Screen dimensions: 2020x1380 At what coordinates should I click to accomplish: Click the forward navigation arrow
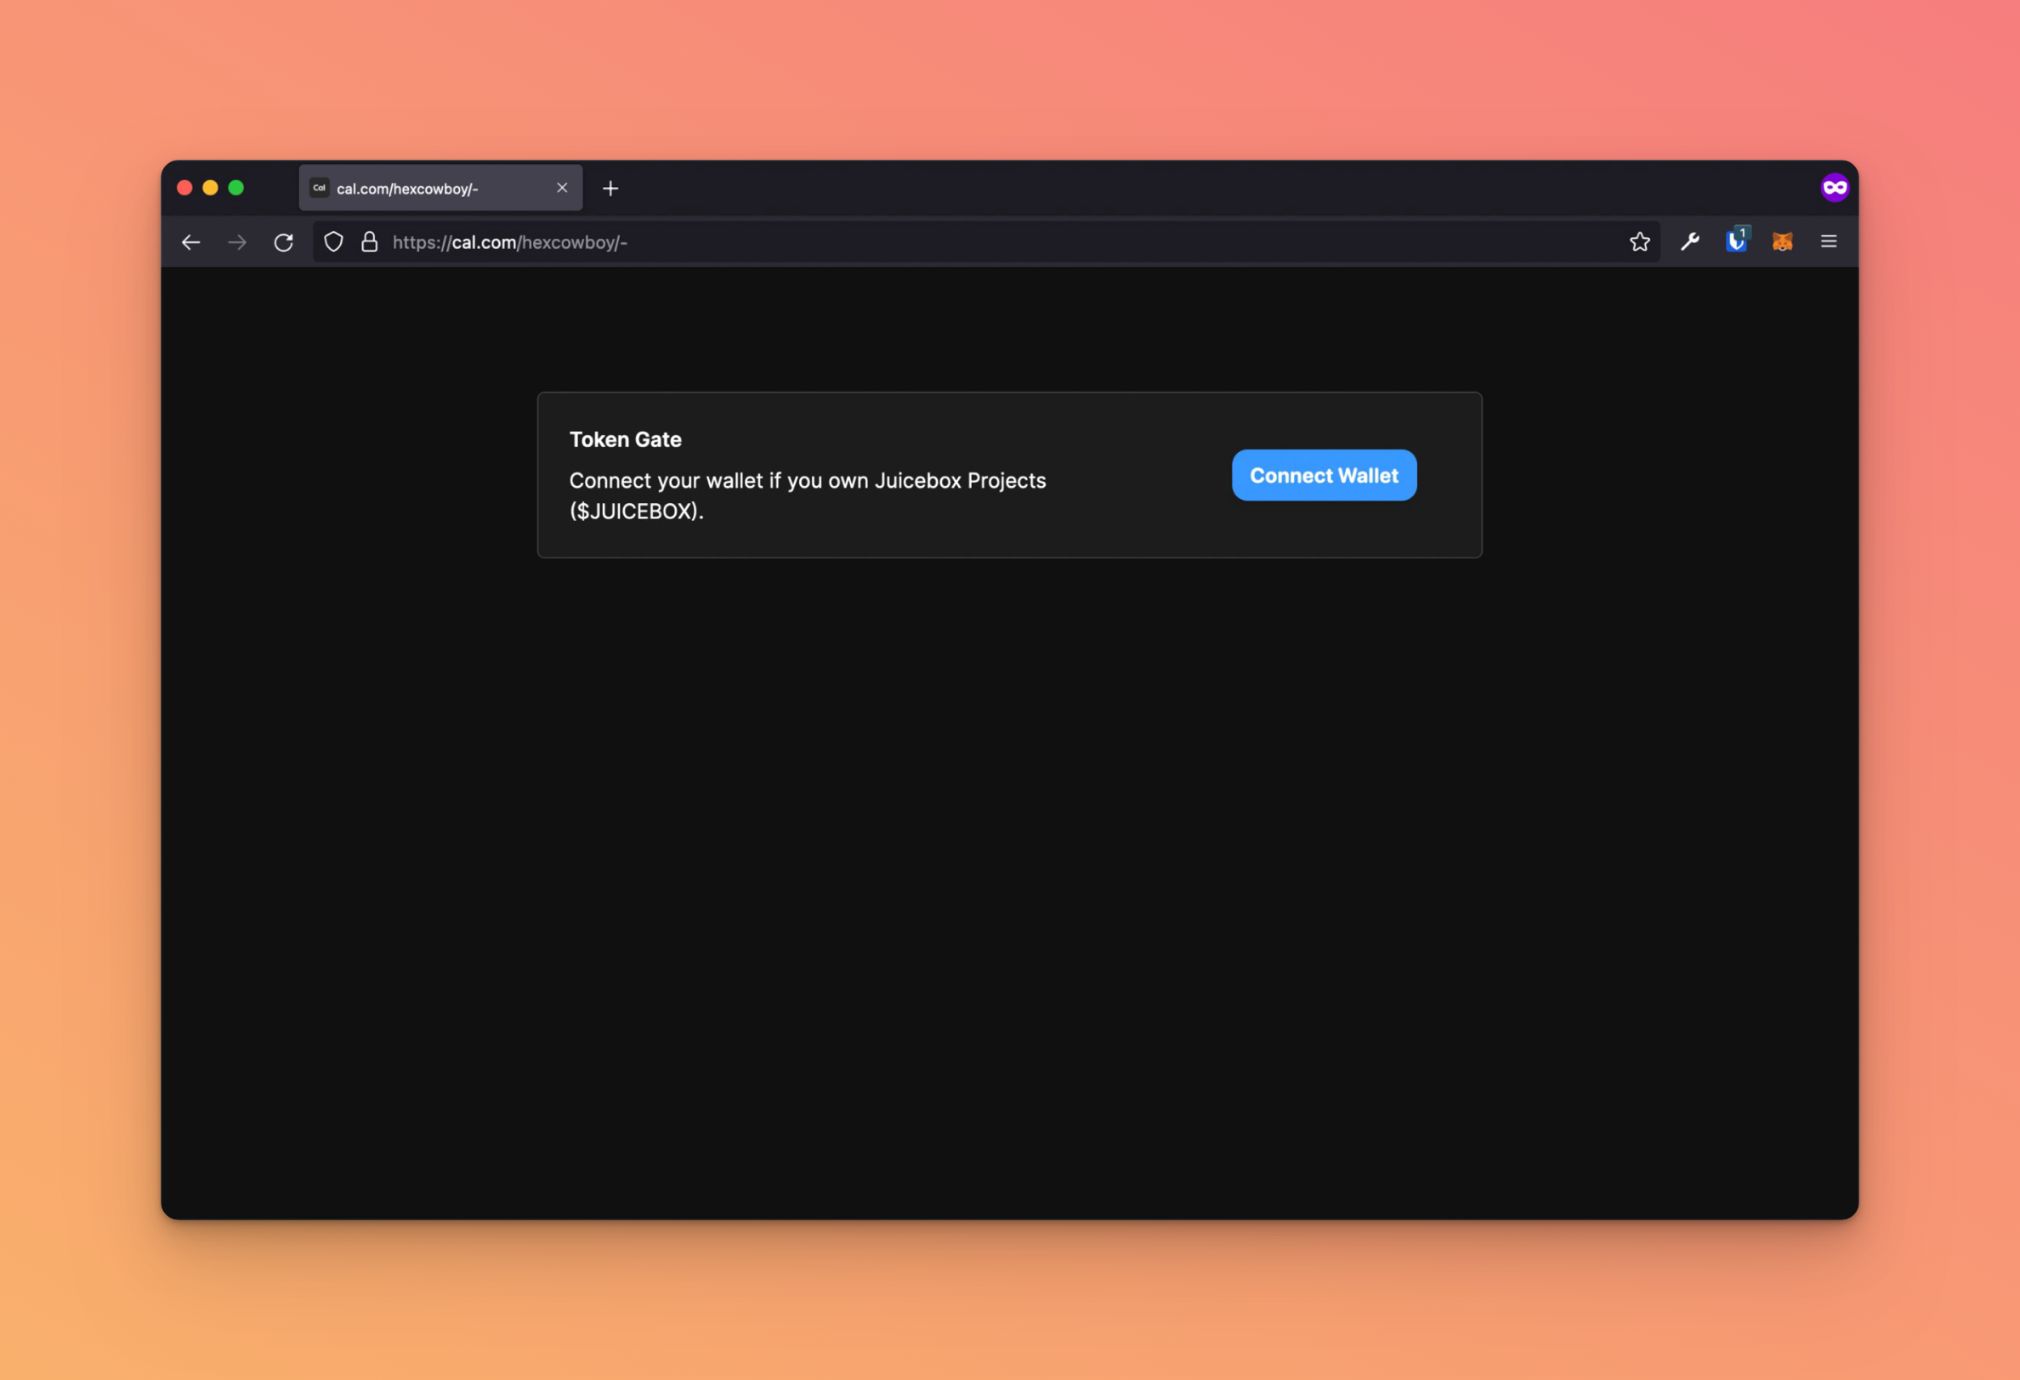point(237,242)
